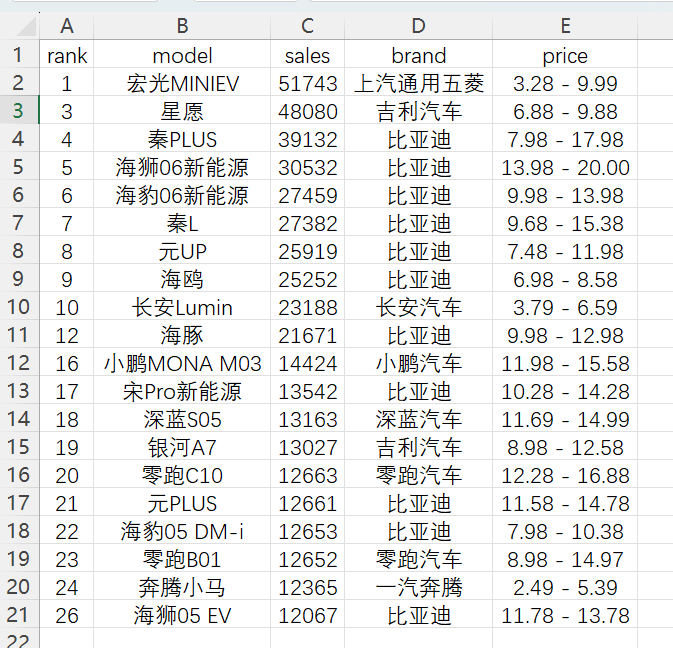The image size is (673, 648).
Task: Select model cell 小鹏MONA M03
Action: 182,362
